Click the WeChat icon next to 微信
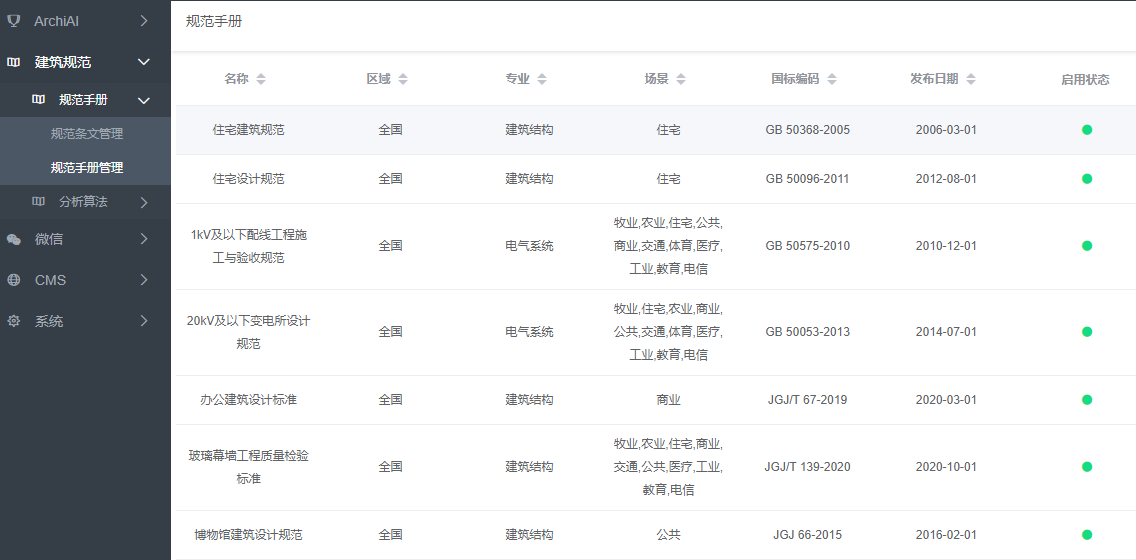1136x560 pixels. pyautogui.click(x=14, y=239)
